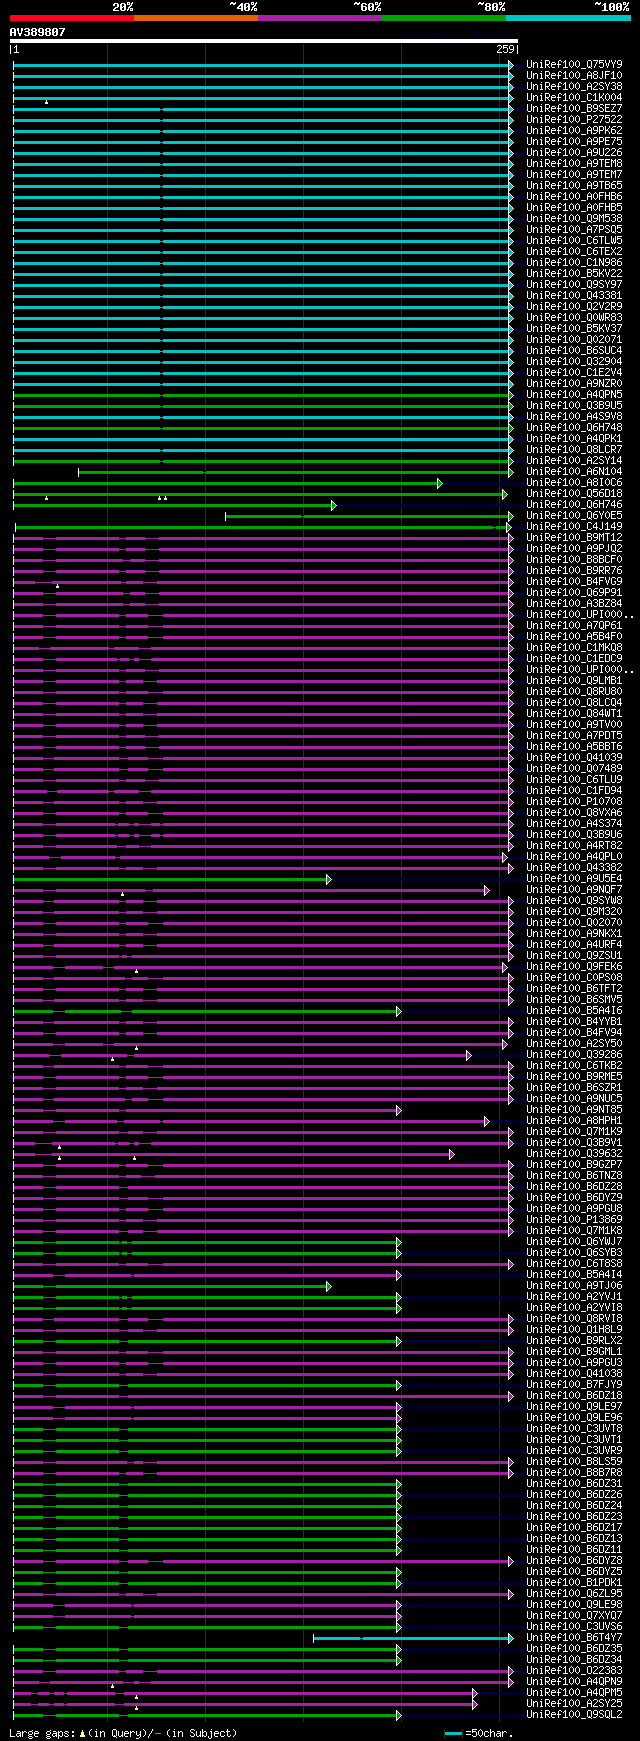The image size is (640, 1741).
Task: Select the UniRef100_A0FHB5 entry
Action: tap(574, 207)
